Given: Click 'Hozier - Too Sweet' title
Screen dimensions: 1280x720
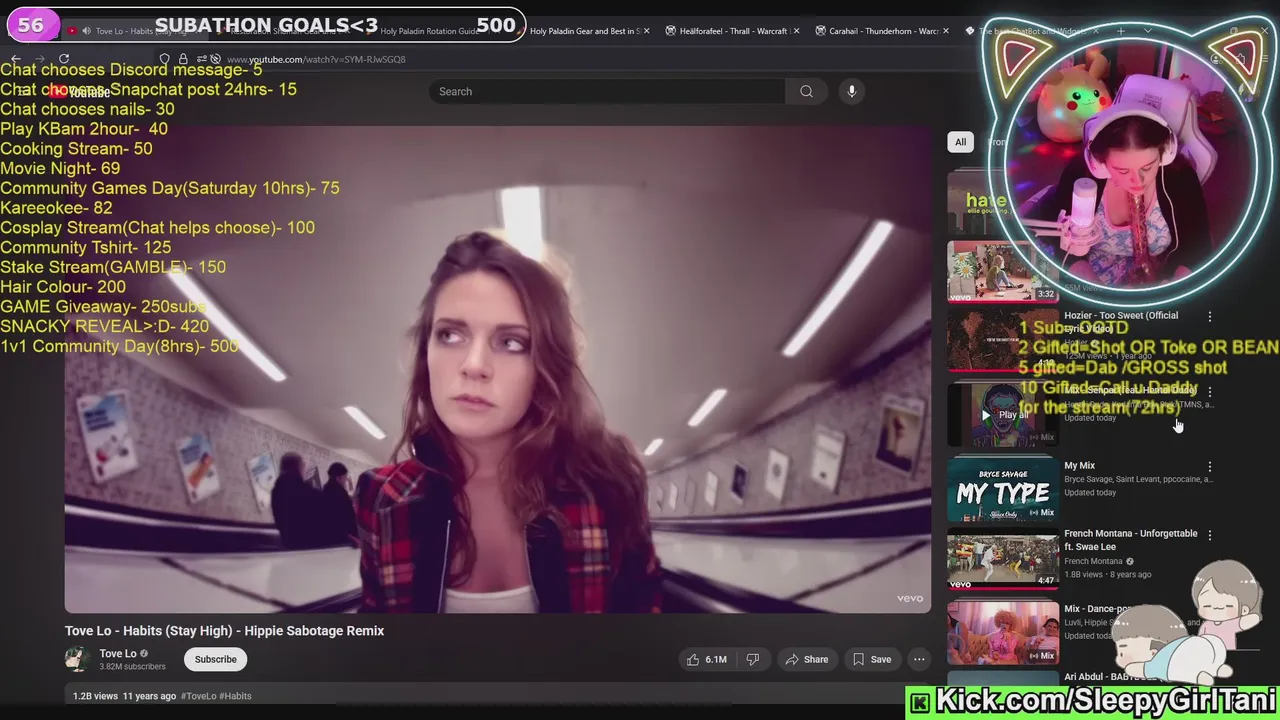Looking at the screenshot, I should 1121,321.
